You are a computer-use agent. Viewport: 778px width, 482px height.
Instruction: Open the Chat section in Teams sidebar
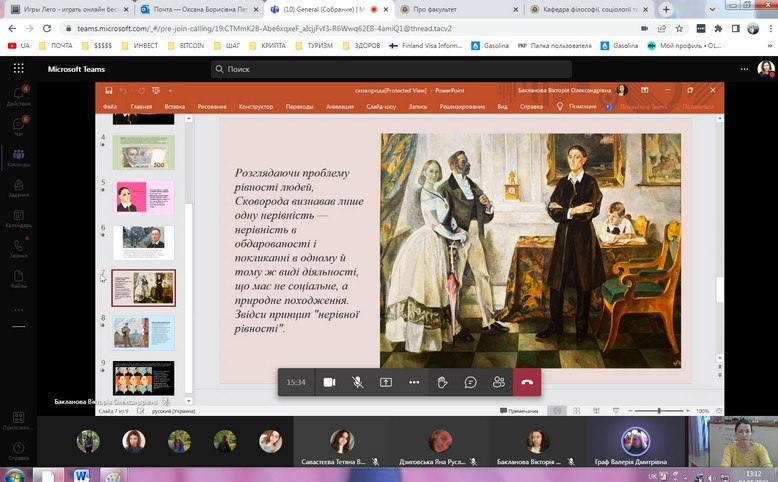tap(18, 126)
